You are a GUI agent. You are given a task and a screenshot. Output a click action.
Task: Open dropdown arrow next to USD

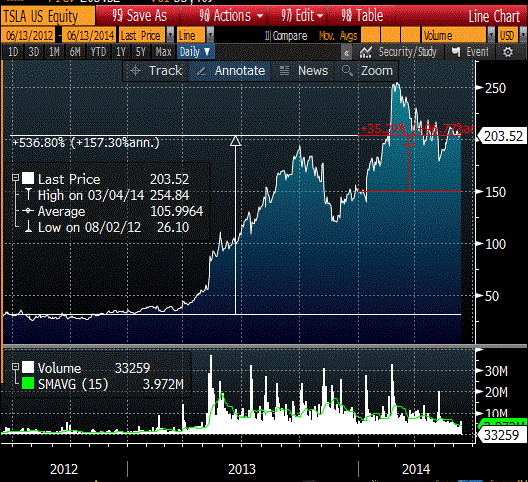523,35
